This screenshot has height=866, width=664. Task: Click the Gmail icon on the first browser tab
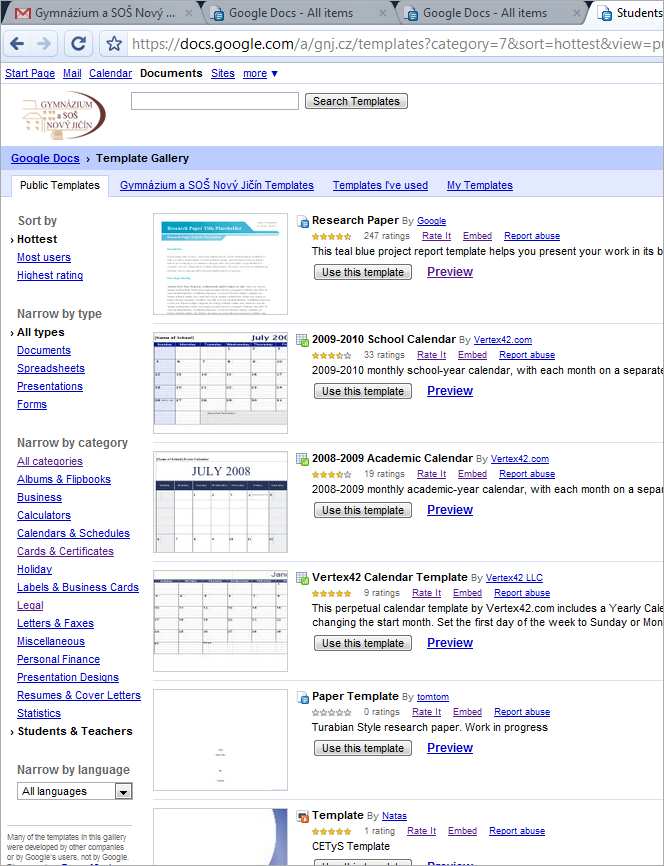coord(23,13)
